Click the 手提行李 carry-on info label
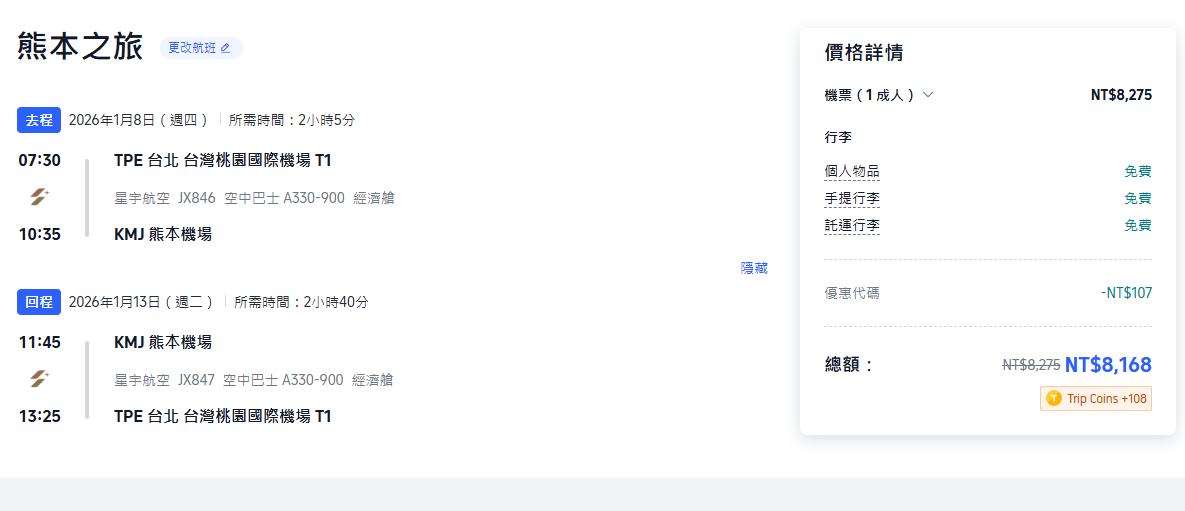Viewport: 1185px width, 511px height. click(852, 198)
